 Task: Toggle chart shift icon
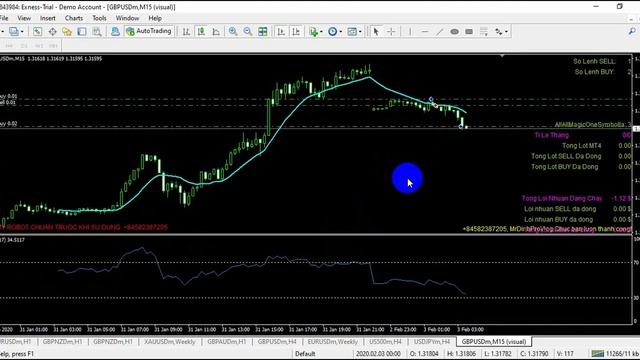pos(296,31)
